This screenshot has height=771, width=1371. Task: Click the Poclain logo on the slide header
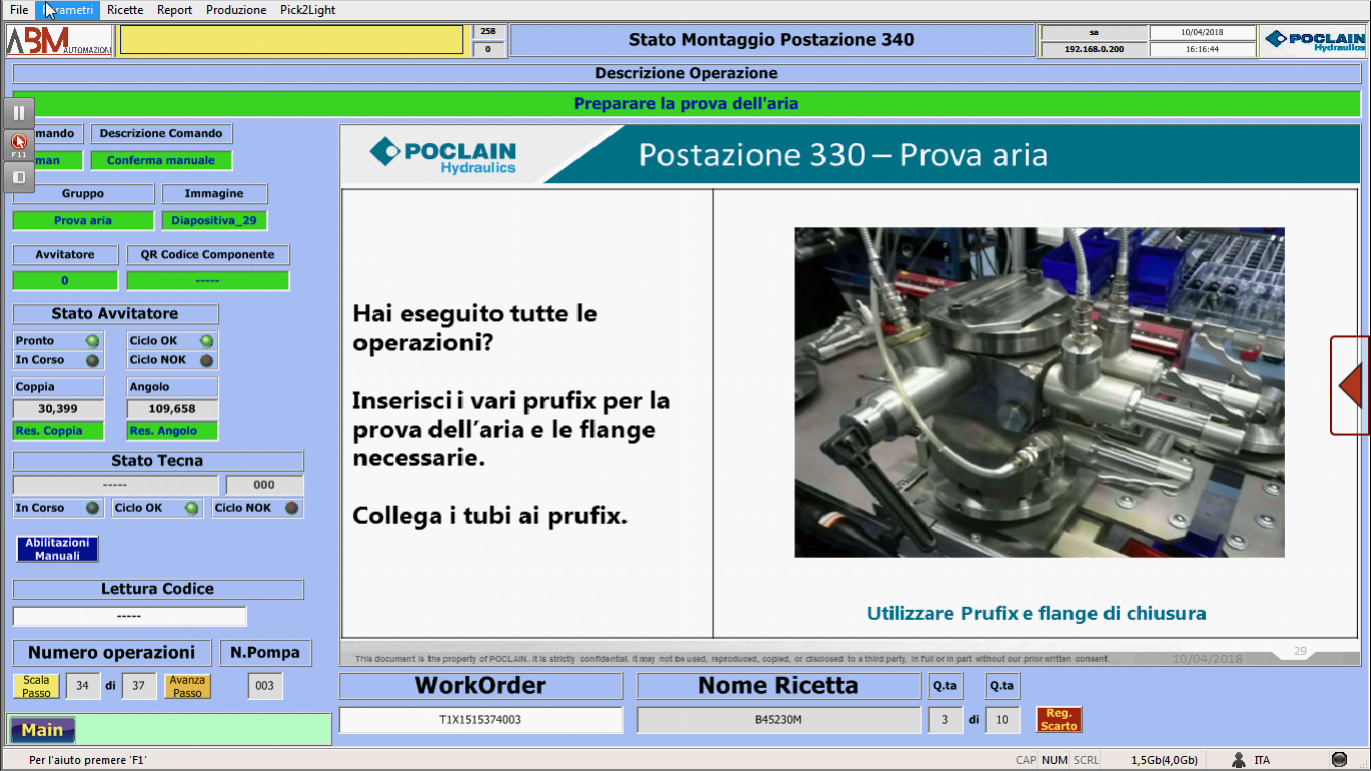[x=442, y=155]
